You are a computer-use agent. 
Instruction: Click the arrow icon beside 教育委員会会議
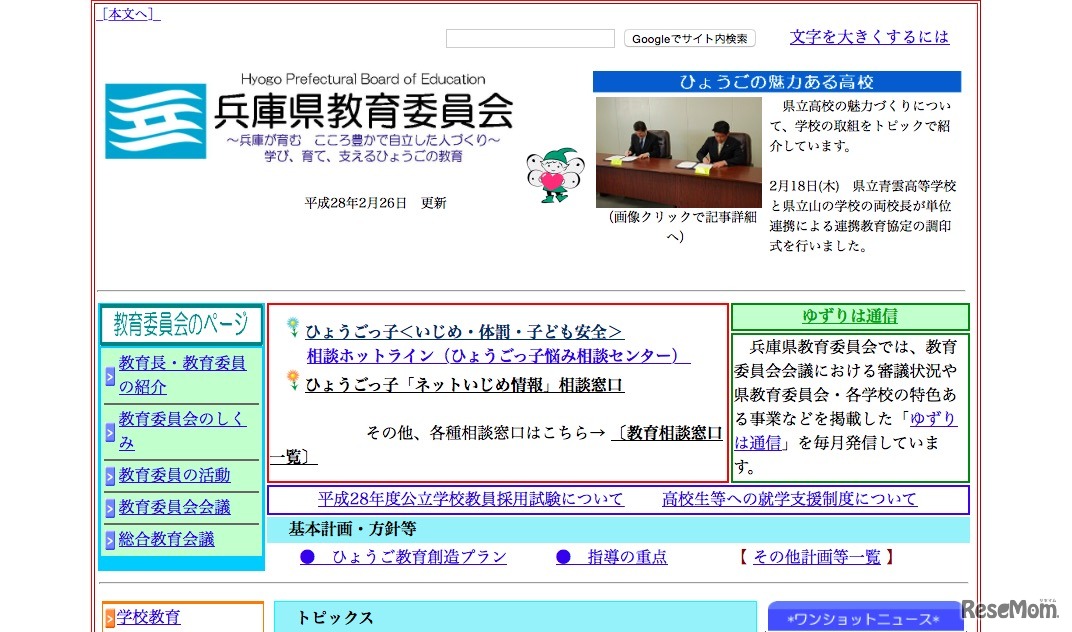tap(110, 508)
